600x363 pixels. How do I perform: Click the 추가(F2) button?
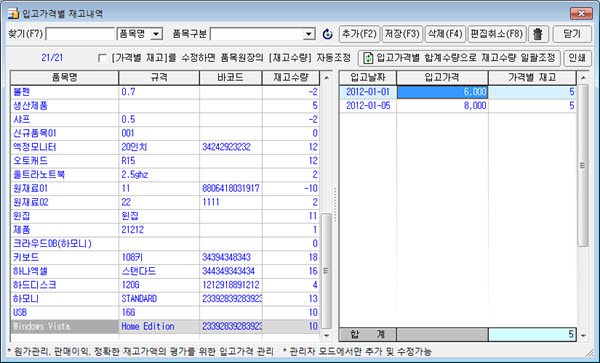[359, 34]
